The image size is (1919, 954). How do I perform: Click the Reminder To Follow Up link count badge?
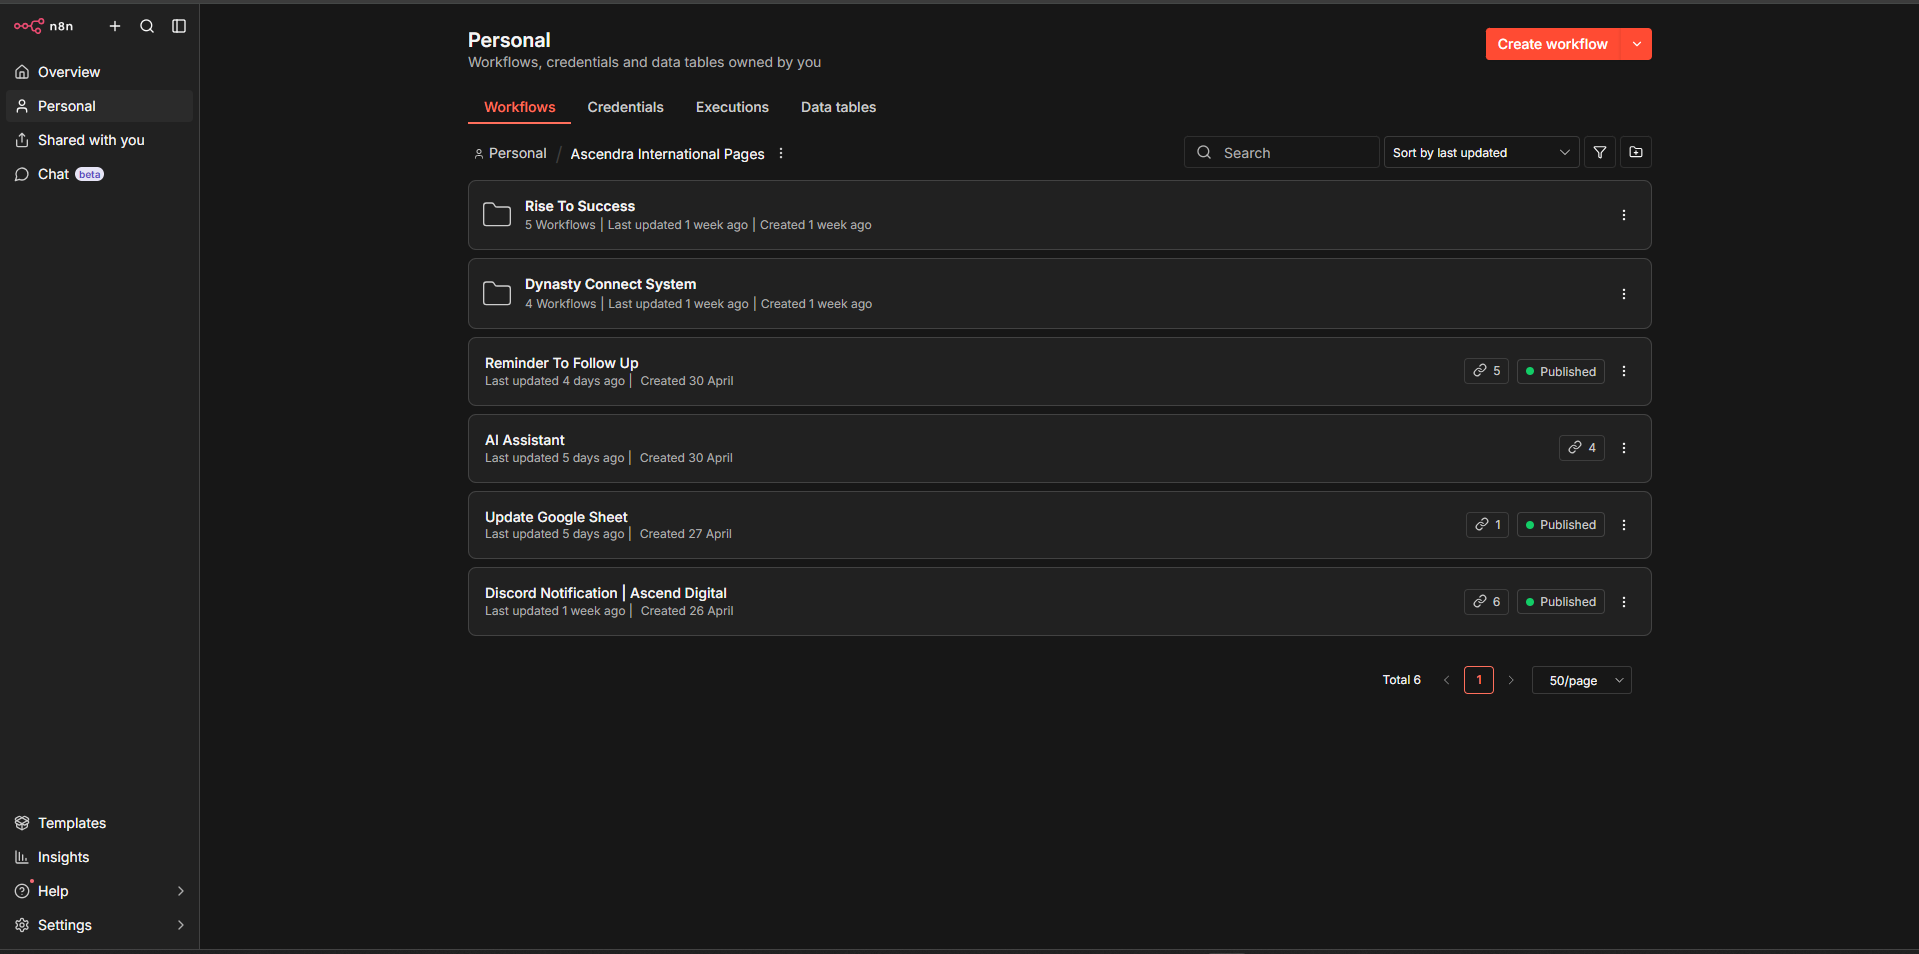pyautogui.click(x=1486, y=371)
